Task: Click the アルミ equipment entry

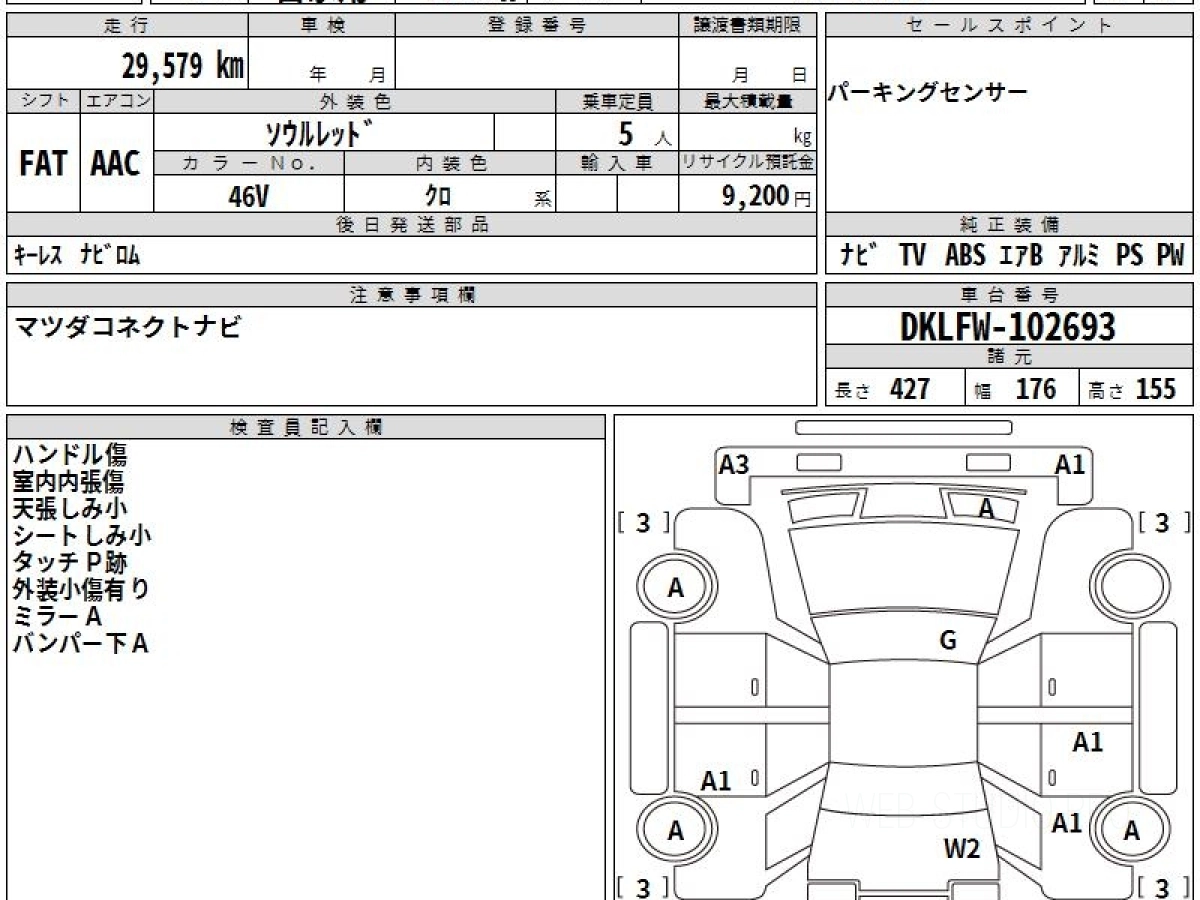Action: point(1080,256)
